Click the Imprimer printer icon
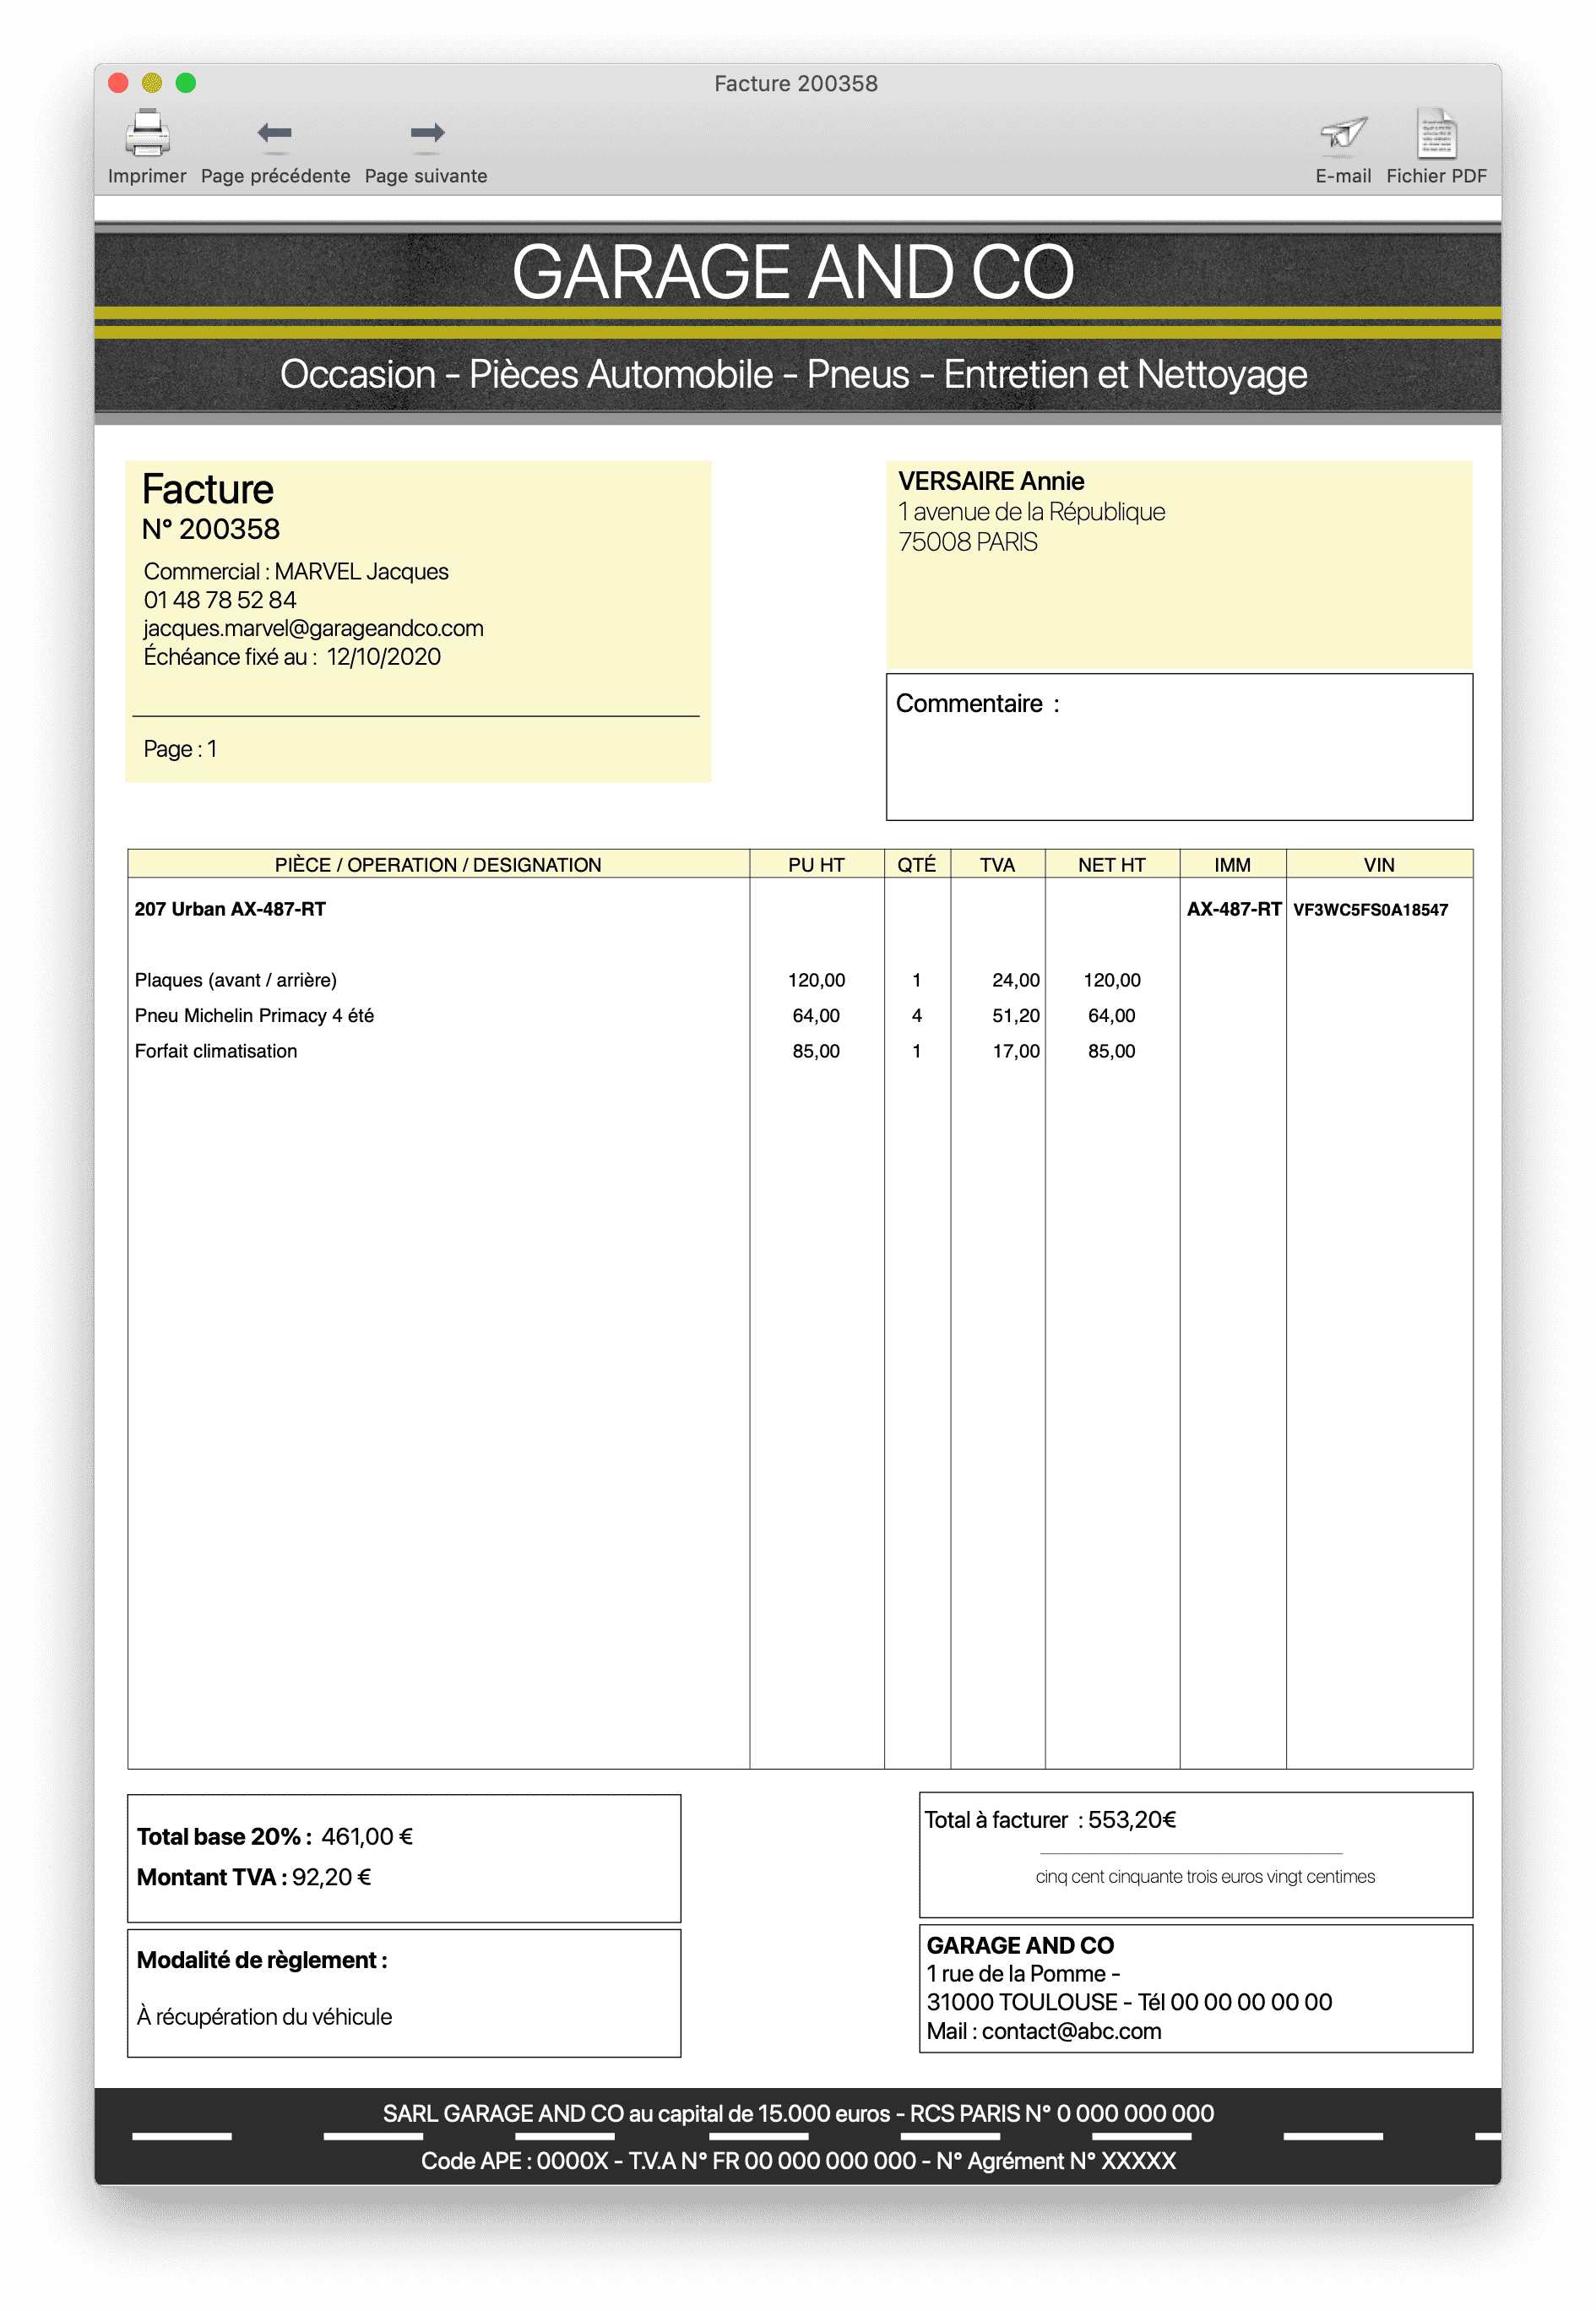The width and height of the screenshot is (1596, 2311). [x=147, y=133]
